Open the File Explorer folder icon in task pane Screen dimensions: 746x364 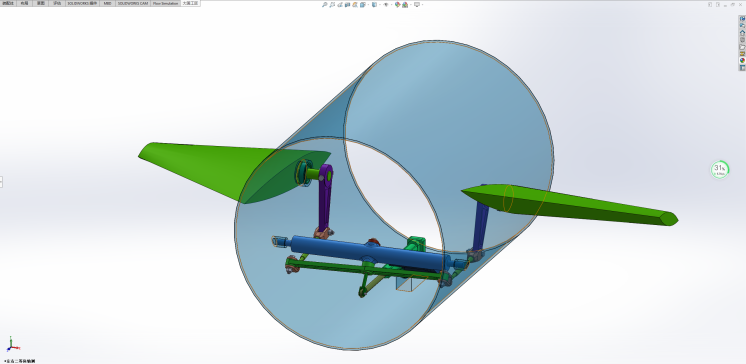click(x=742, y=47)
